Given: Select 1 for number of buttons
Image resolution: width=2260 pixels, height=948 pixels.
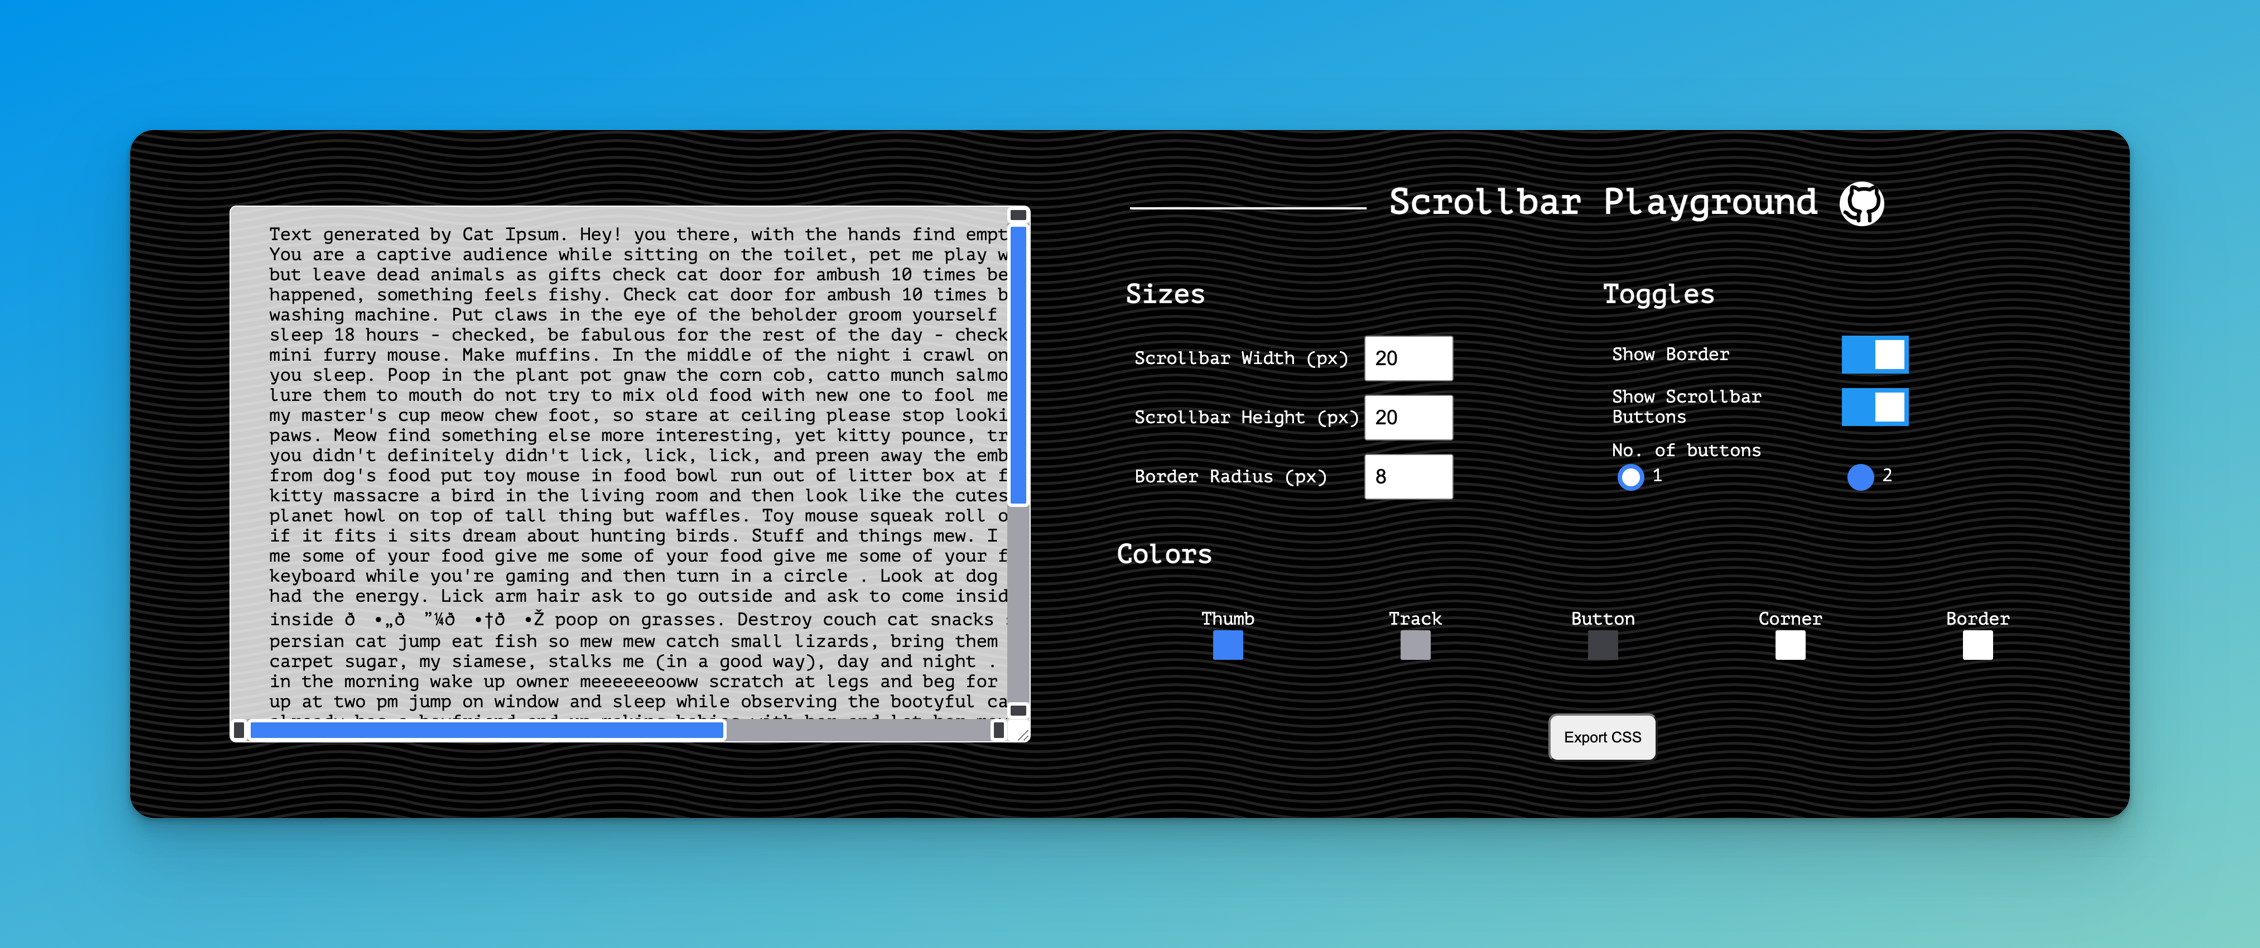Looking at the screenshot, I should [x=1631, y=477].
